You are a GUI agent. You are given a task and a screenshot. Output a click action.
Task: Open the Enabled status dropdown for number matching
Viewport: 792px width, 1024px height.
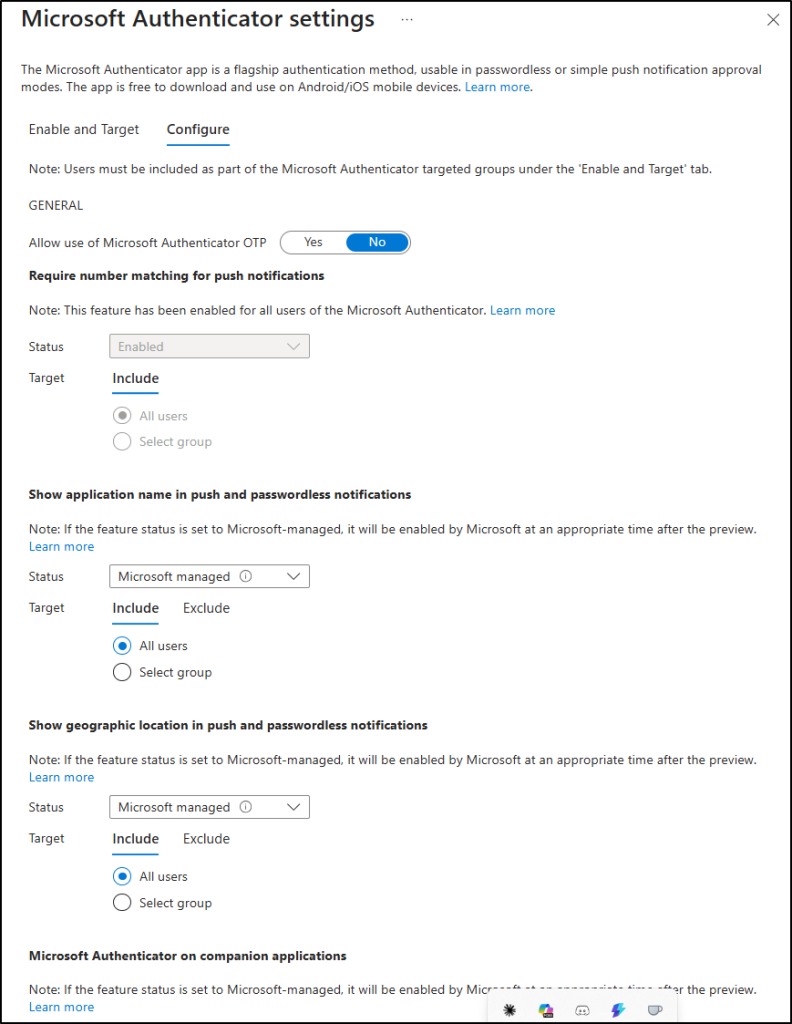click(209, 346)
